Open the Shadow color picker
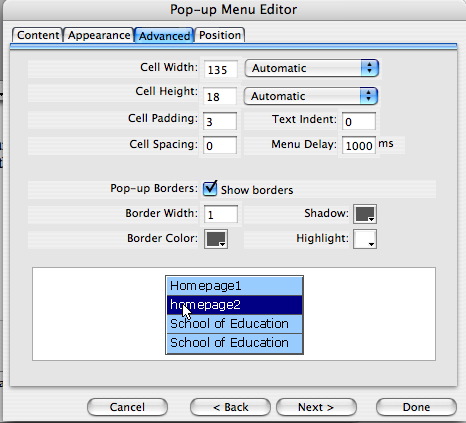 (x=365, y=214)
